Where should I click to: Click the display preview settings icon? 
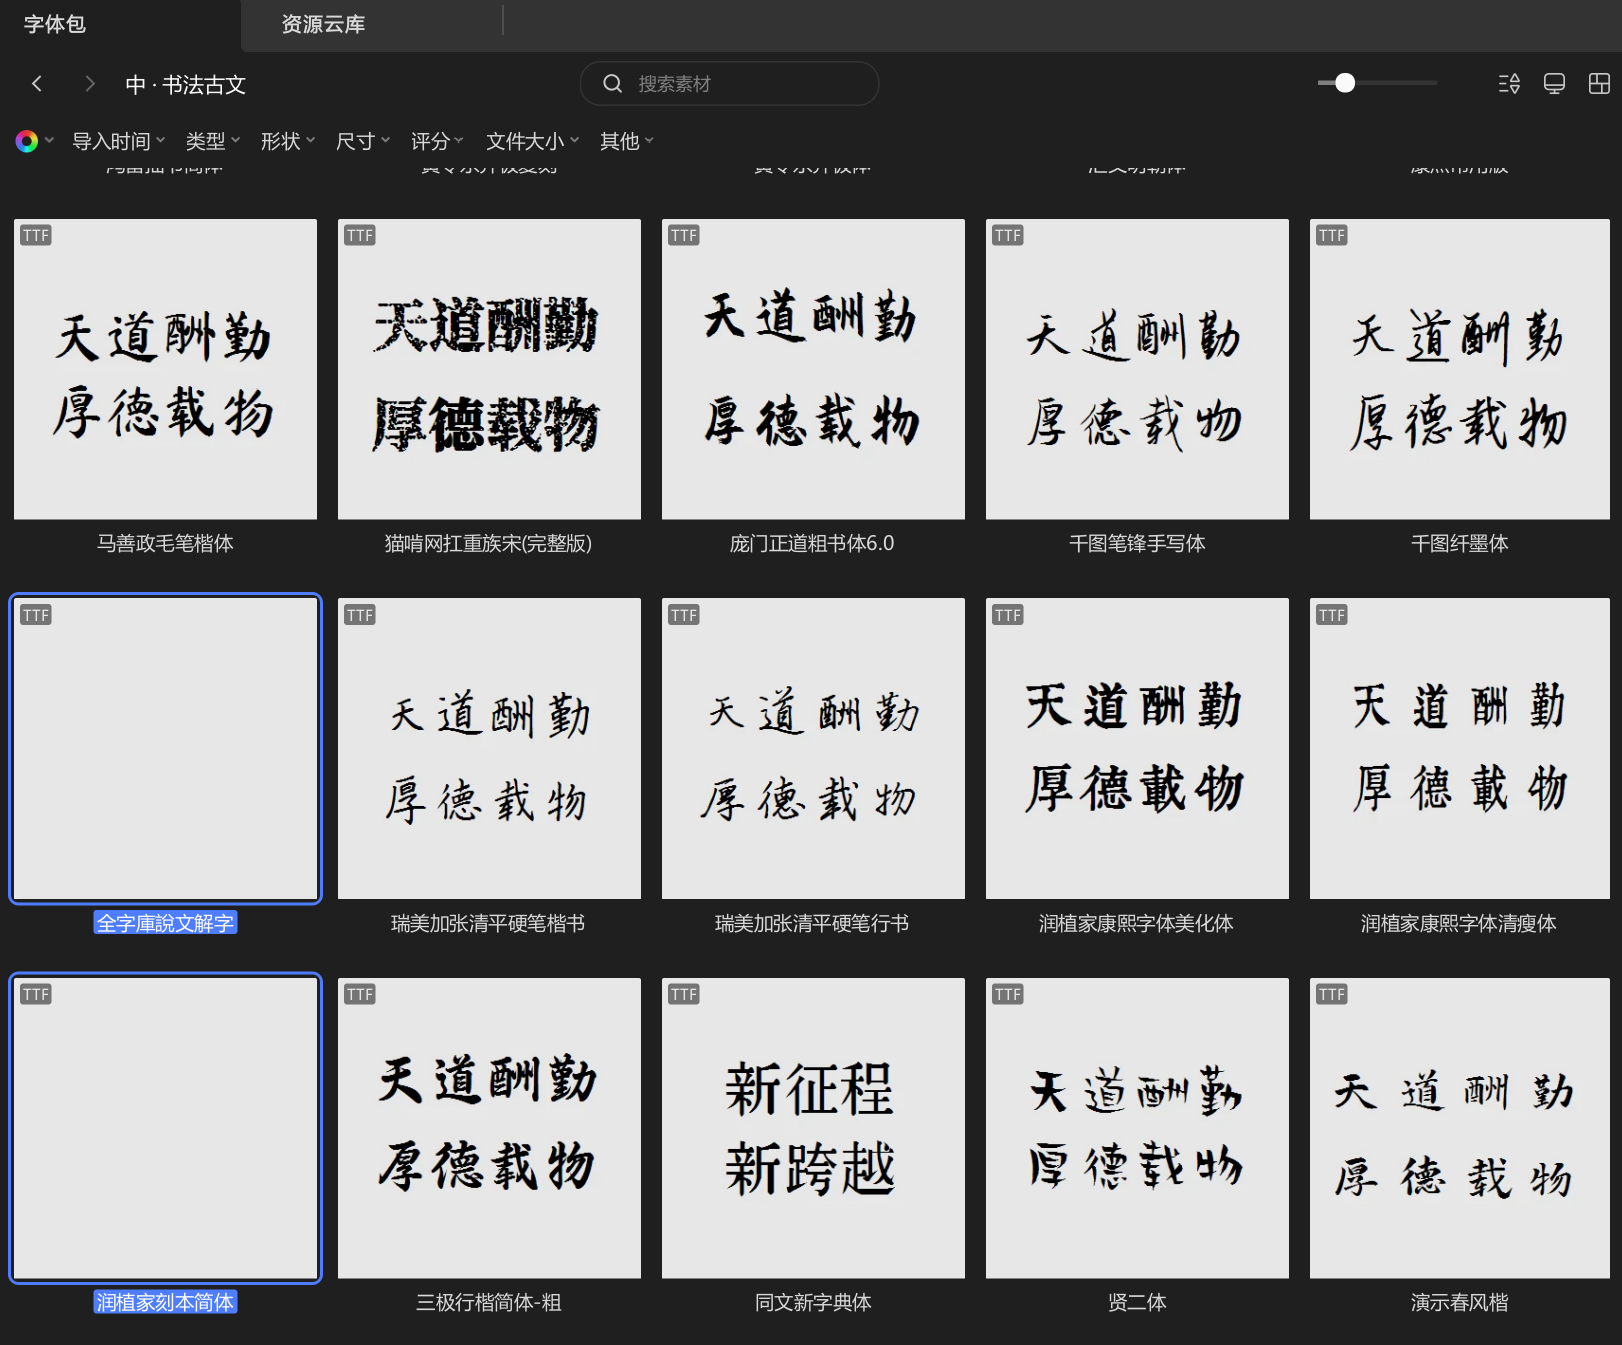point(1554,84)
